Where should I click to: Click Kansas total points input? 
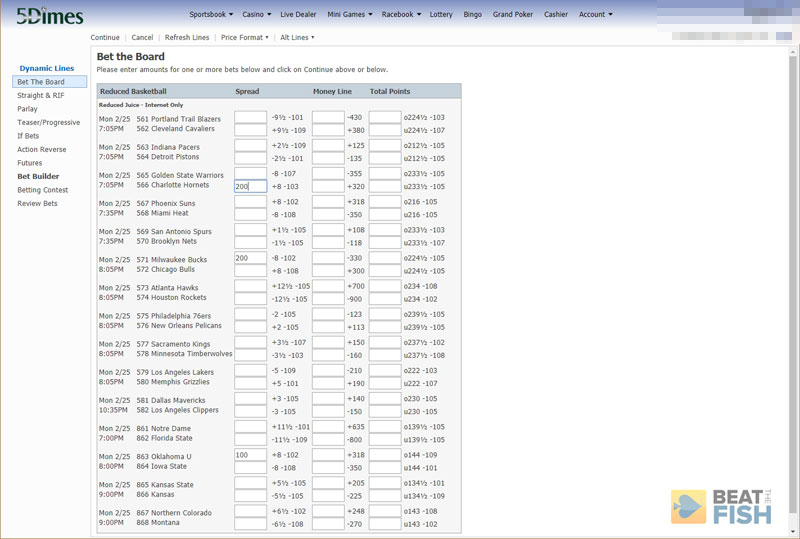tap(385, 496)
